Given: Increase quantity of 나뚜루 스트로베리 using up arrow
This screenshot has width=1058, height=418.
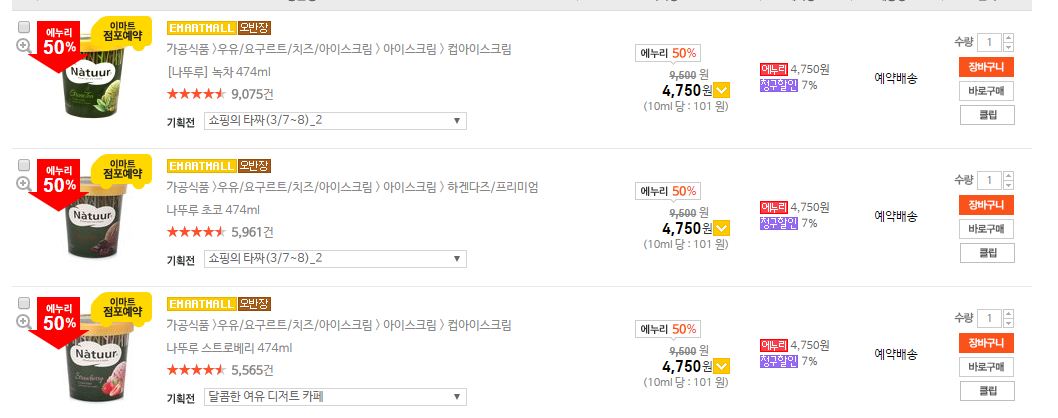Looking at the screenshot, I should click(x=1008, y=314).
